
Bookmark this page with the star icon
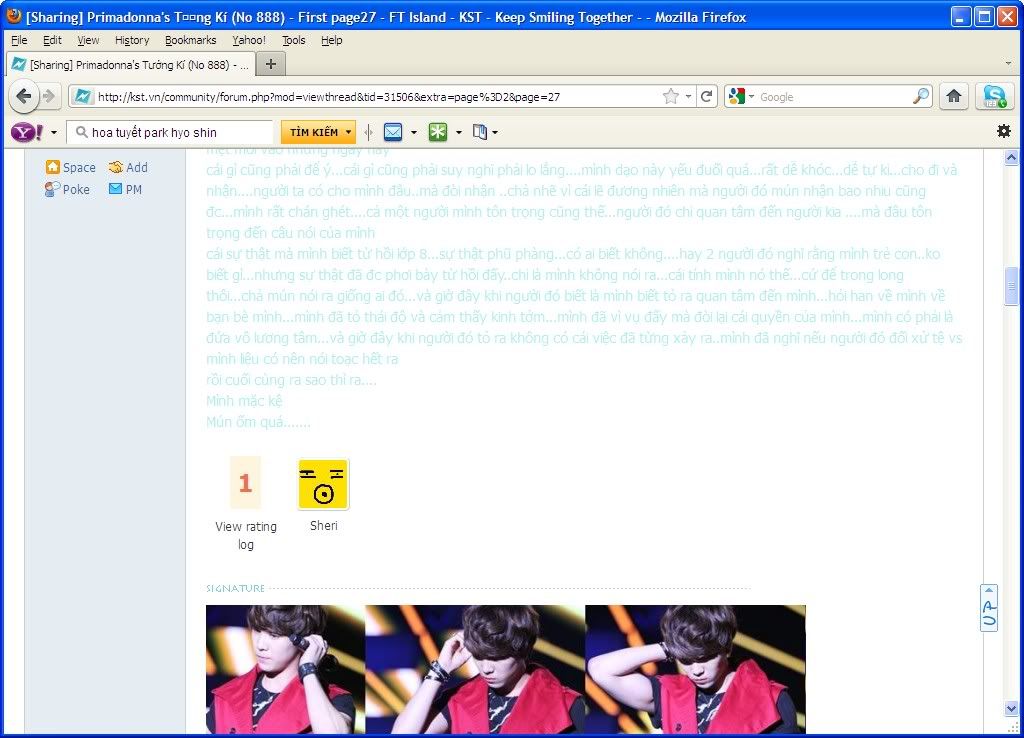tap(671, 97)
